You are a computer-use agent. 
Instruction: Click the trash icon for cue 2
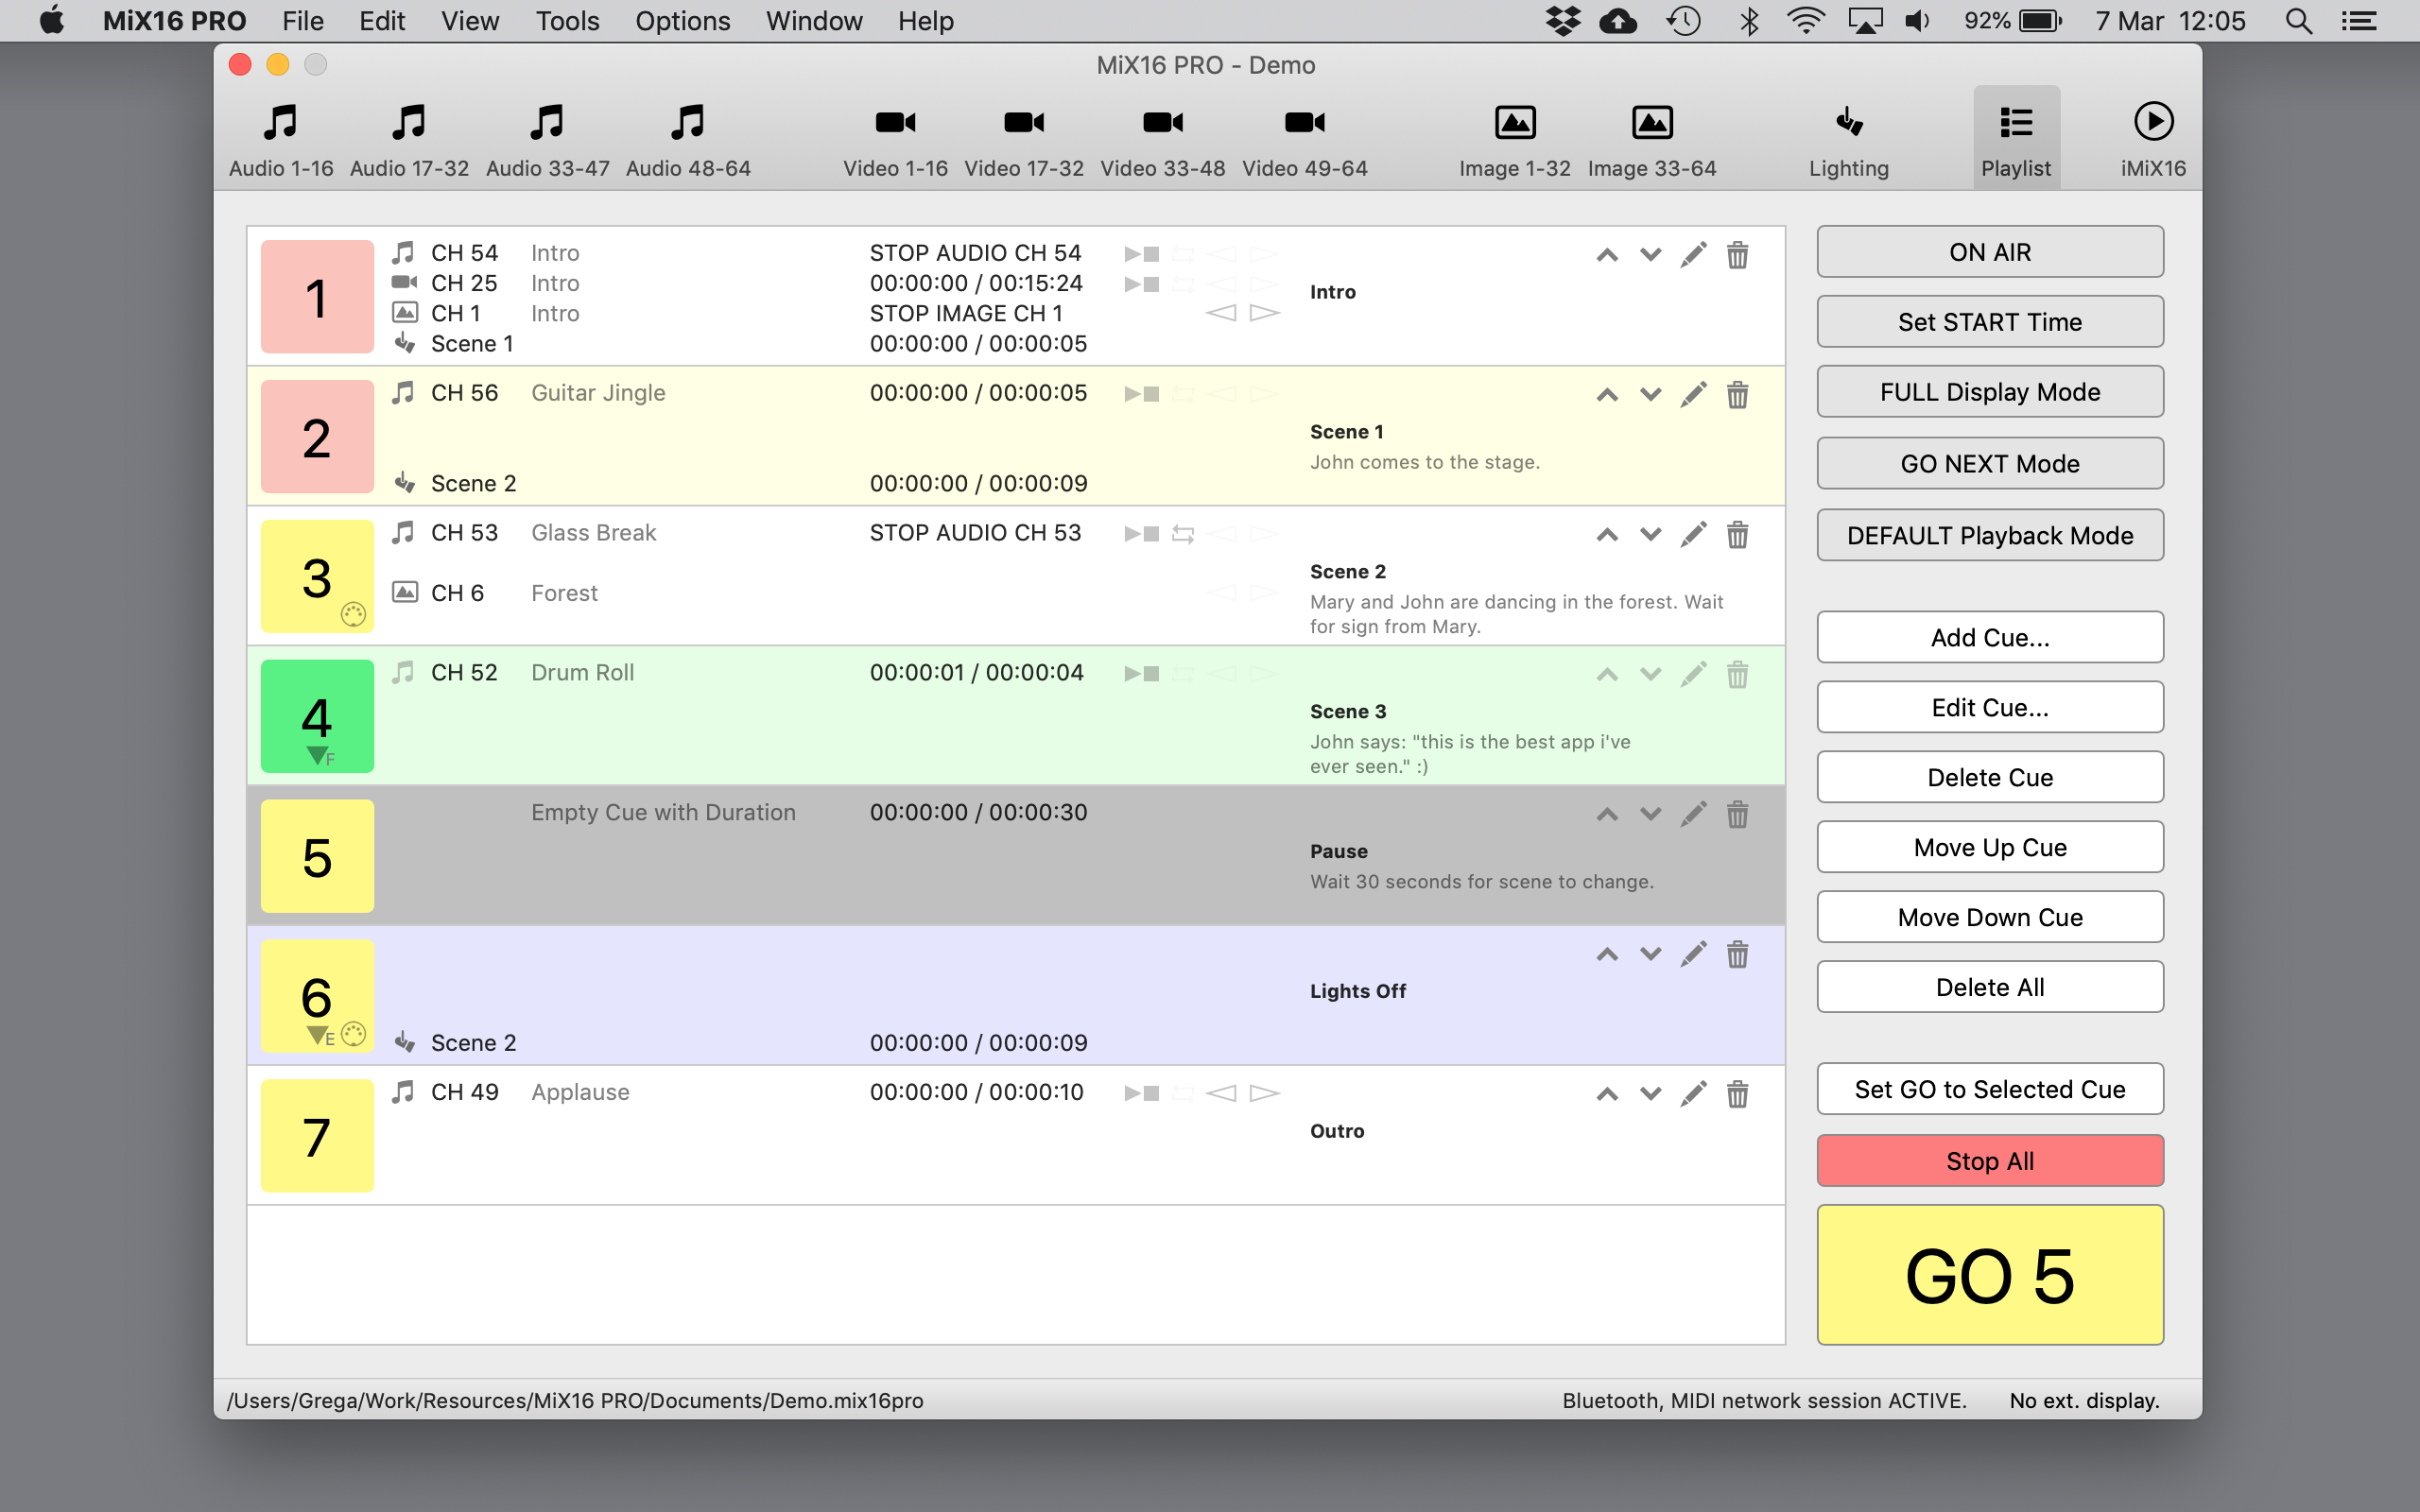[1737, 395]
